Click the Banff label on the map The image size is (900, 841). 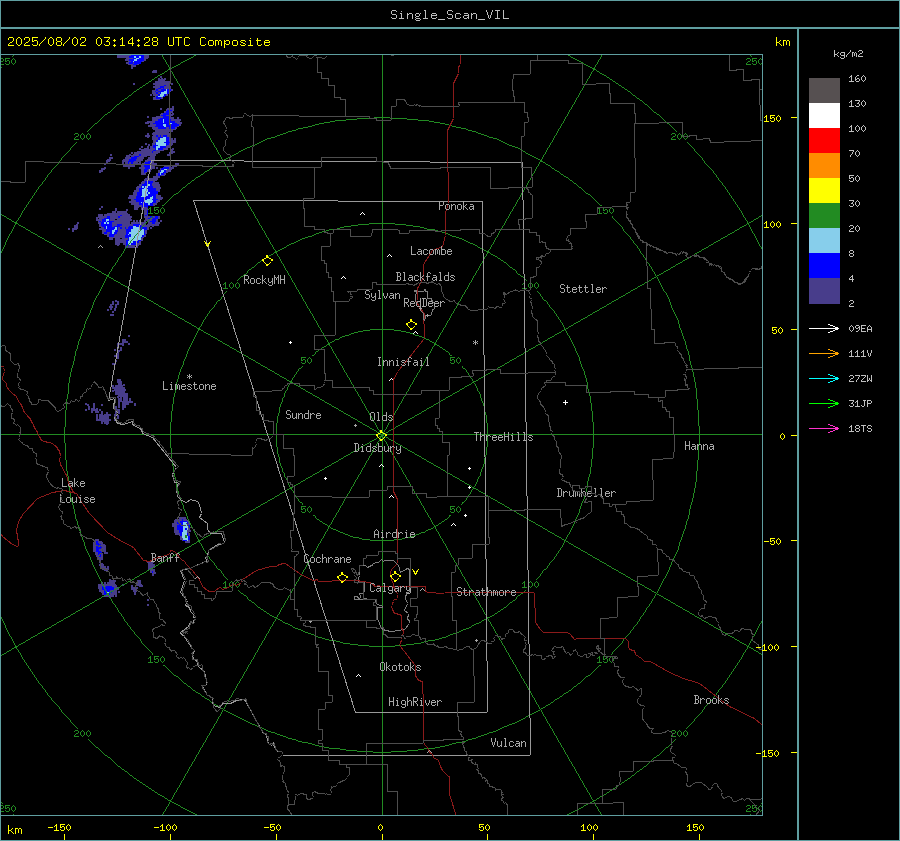coord(165,558)
